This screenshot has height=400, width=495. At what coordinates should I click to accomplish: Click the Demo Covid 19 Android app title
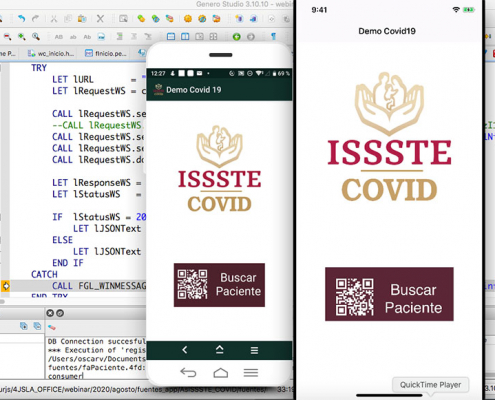[194, 90]
